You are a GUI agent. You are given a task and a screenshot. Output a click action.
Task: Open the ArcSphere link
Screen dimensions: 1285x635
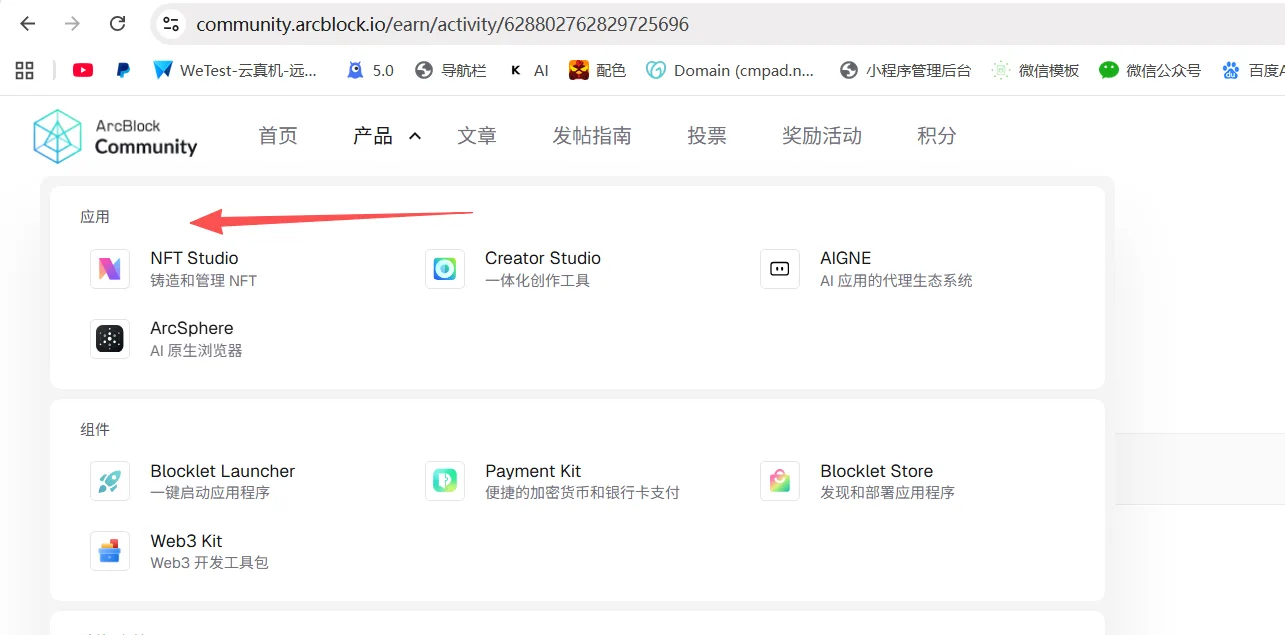[192, 328]
